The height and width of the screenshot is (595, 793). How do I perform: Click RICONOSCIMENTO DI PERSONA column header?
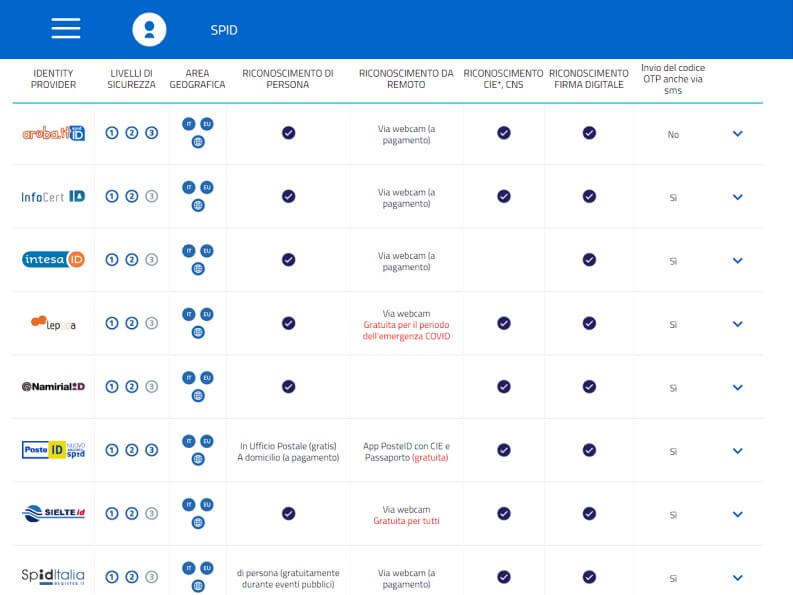tap(288, 79)
